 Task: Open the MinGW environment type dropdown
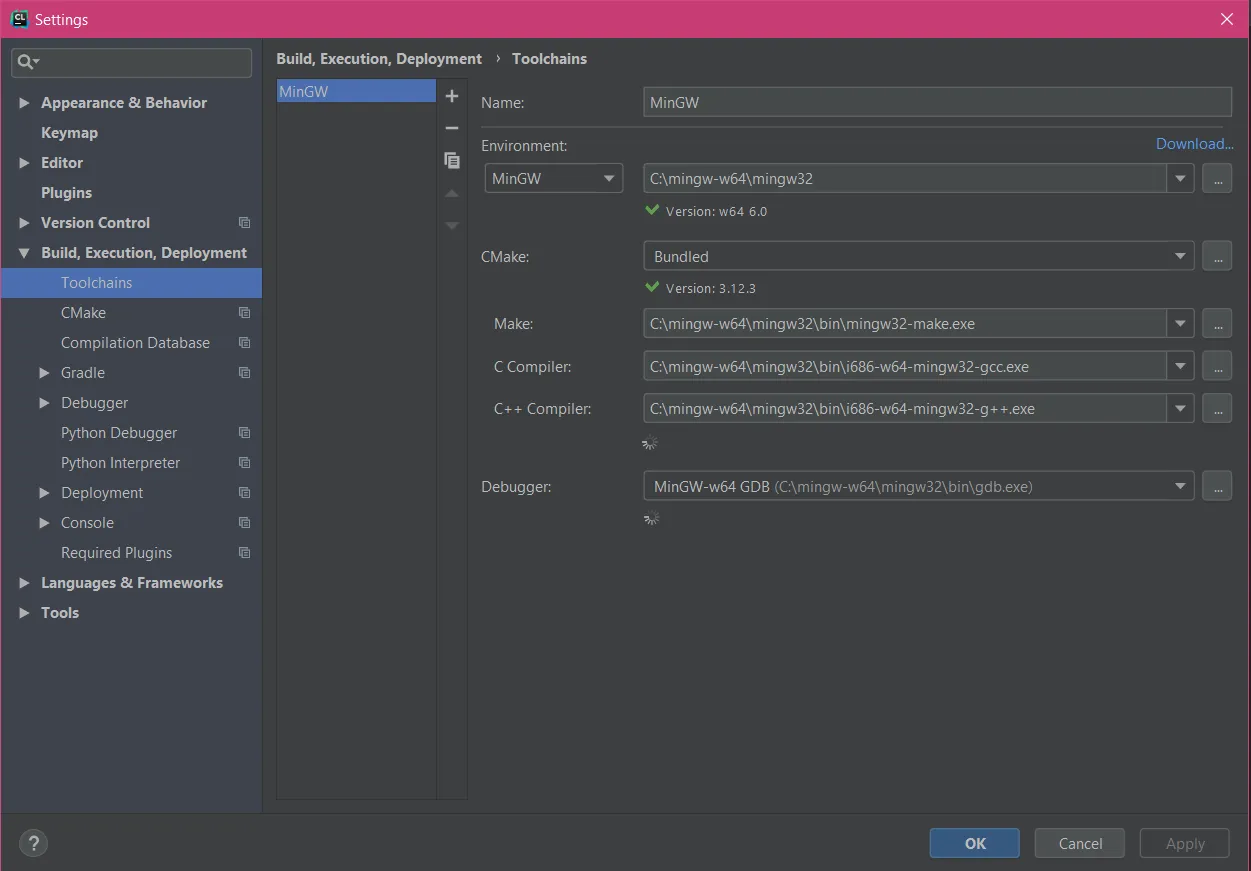click(x=554, y=179)
